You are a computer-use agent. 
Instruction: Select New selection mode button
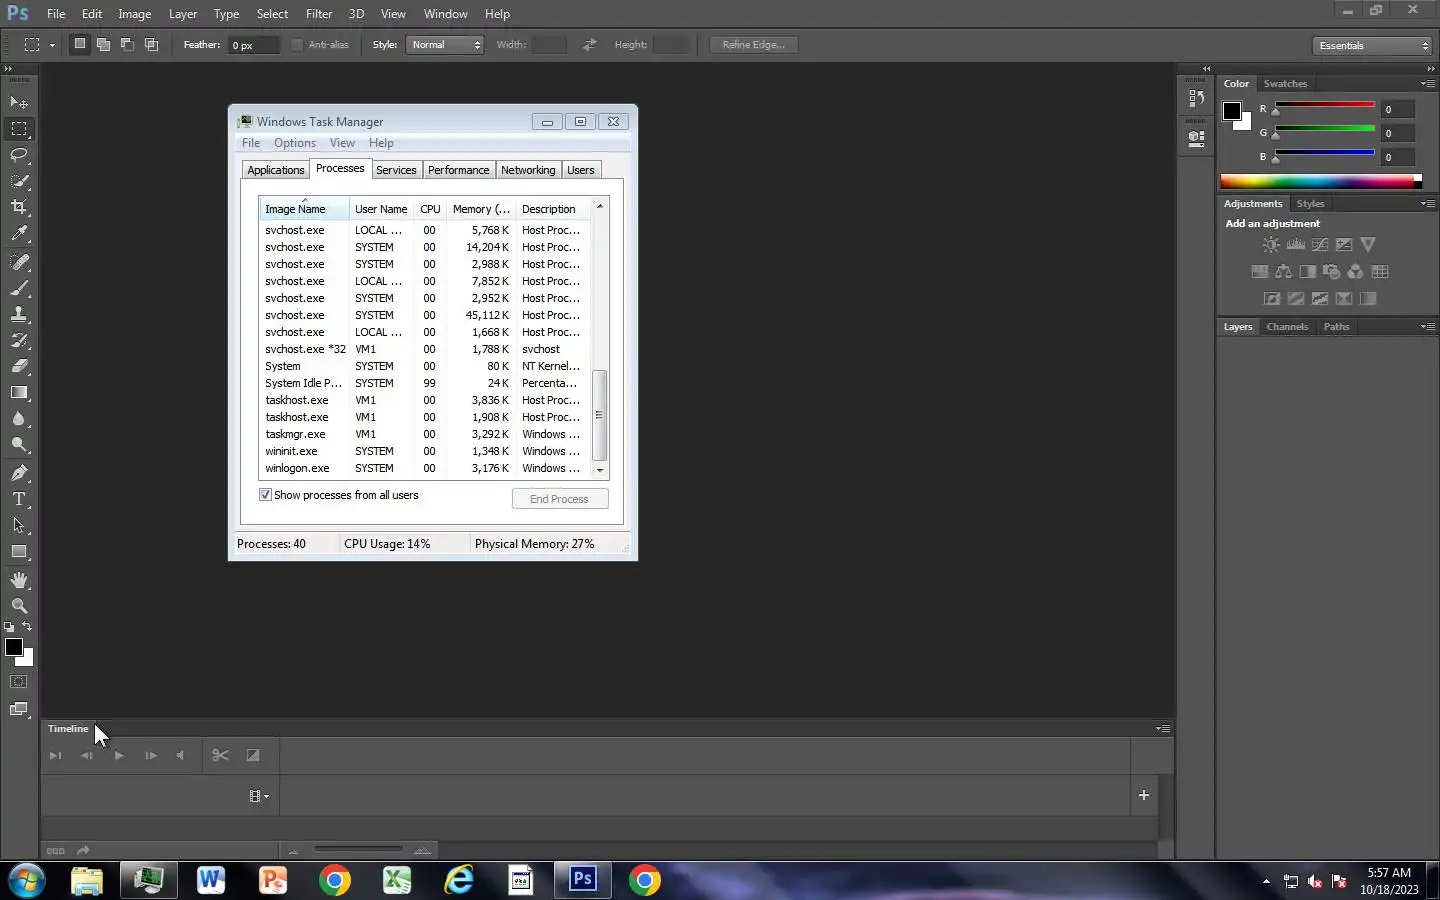point(79,44)
